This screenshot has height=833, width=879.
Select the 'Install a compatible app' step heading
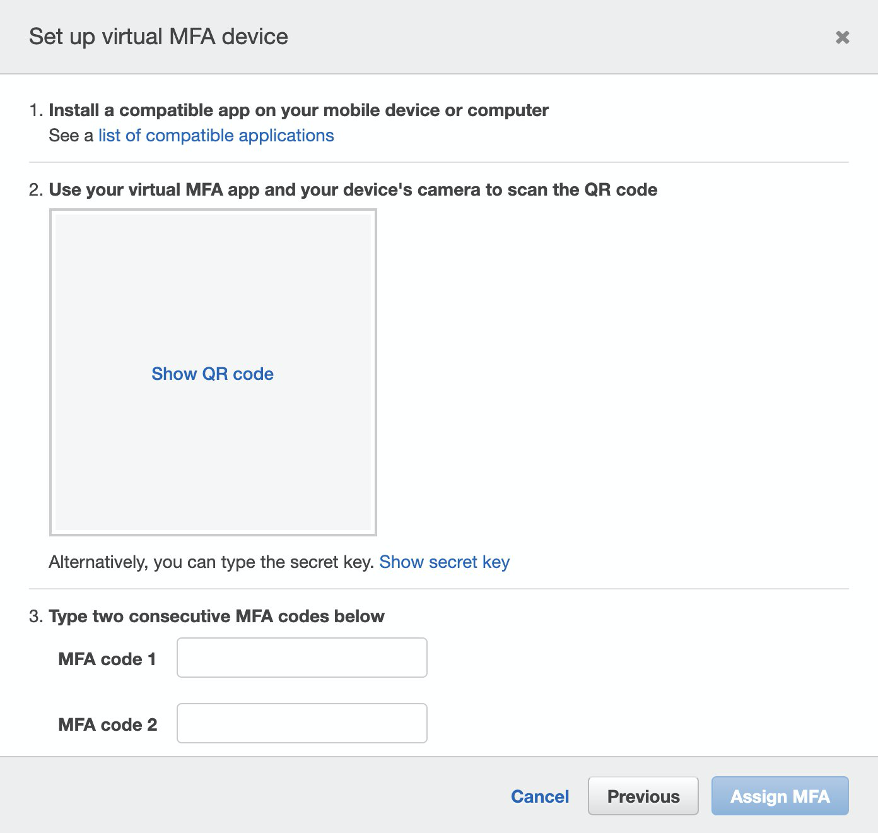pyautogui.click(x=298, y=110)
